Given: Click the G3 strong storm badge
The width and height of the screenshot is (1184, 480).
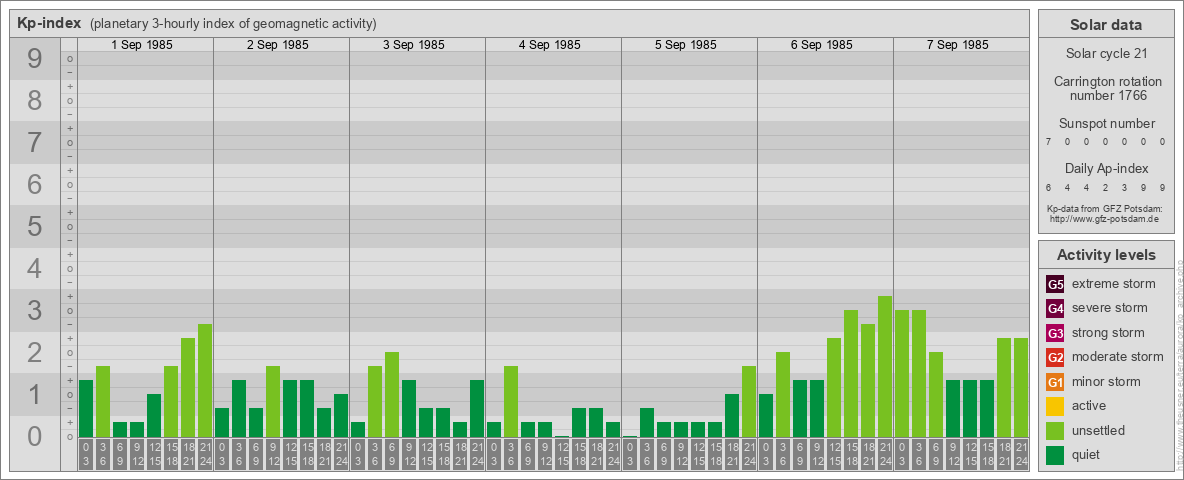Looking at the screenshot, I should (1055, 333).
